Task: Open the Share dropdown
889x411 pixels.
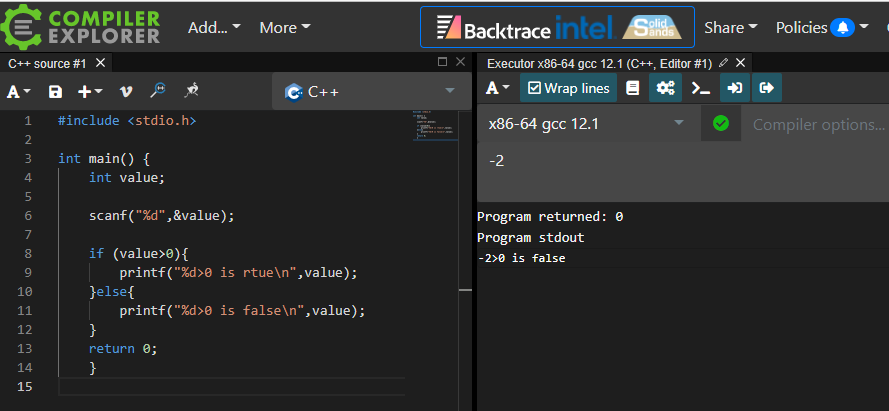Action: 731,27
